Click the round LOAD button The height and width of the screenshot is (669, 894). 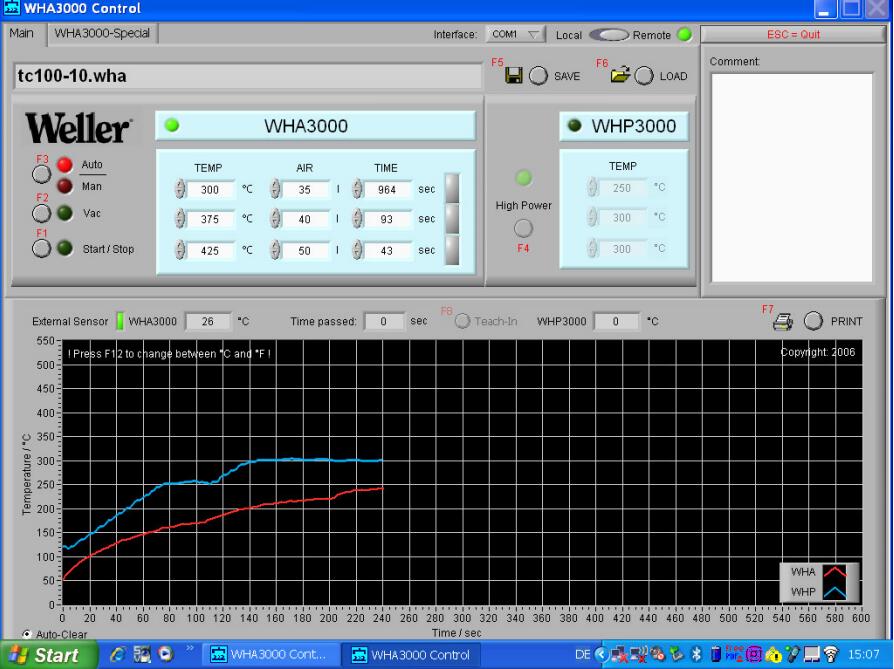pyautogui.click(x=644, y=76)
